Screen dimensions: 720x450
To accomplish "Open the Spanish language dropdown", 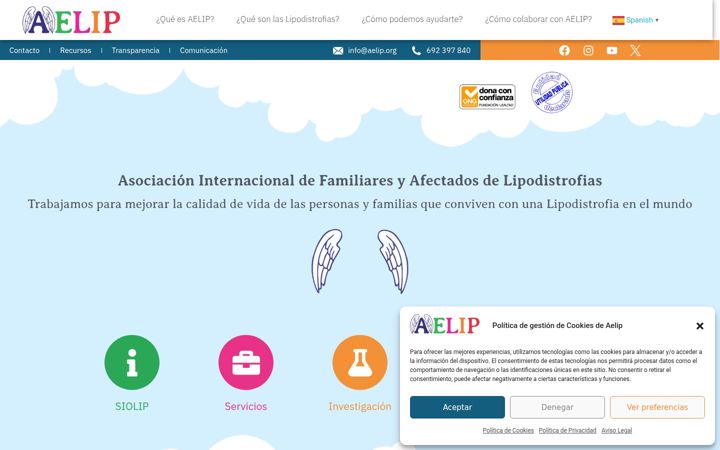I will coord(636,20).
